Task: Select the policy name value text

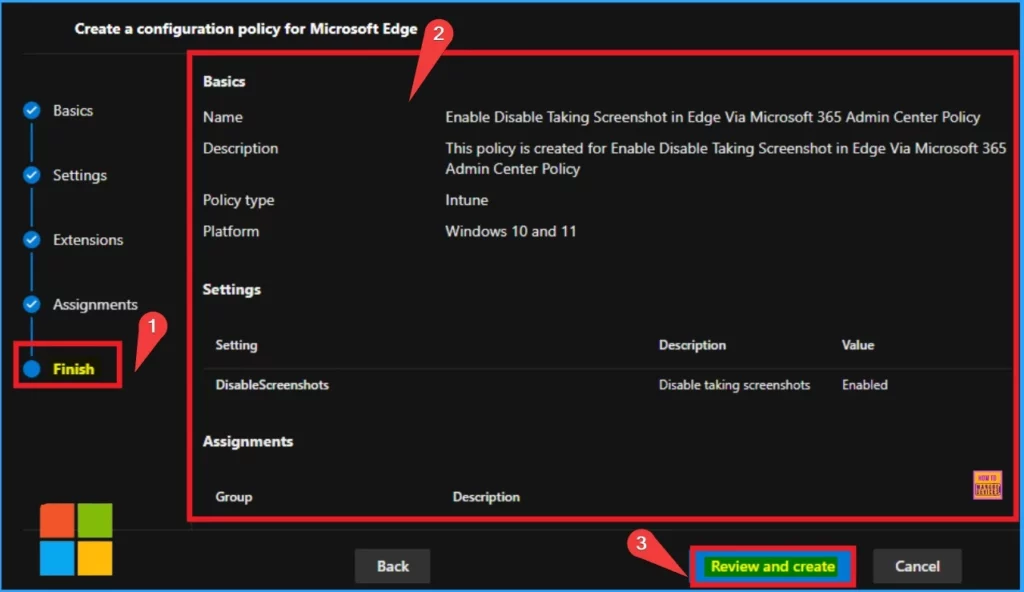Action: coord(712,117)
